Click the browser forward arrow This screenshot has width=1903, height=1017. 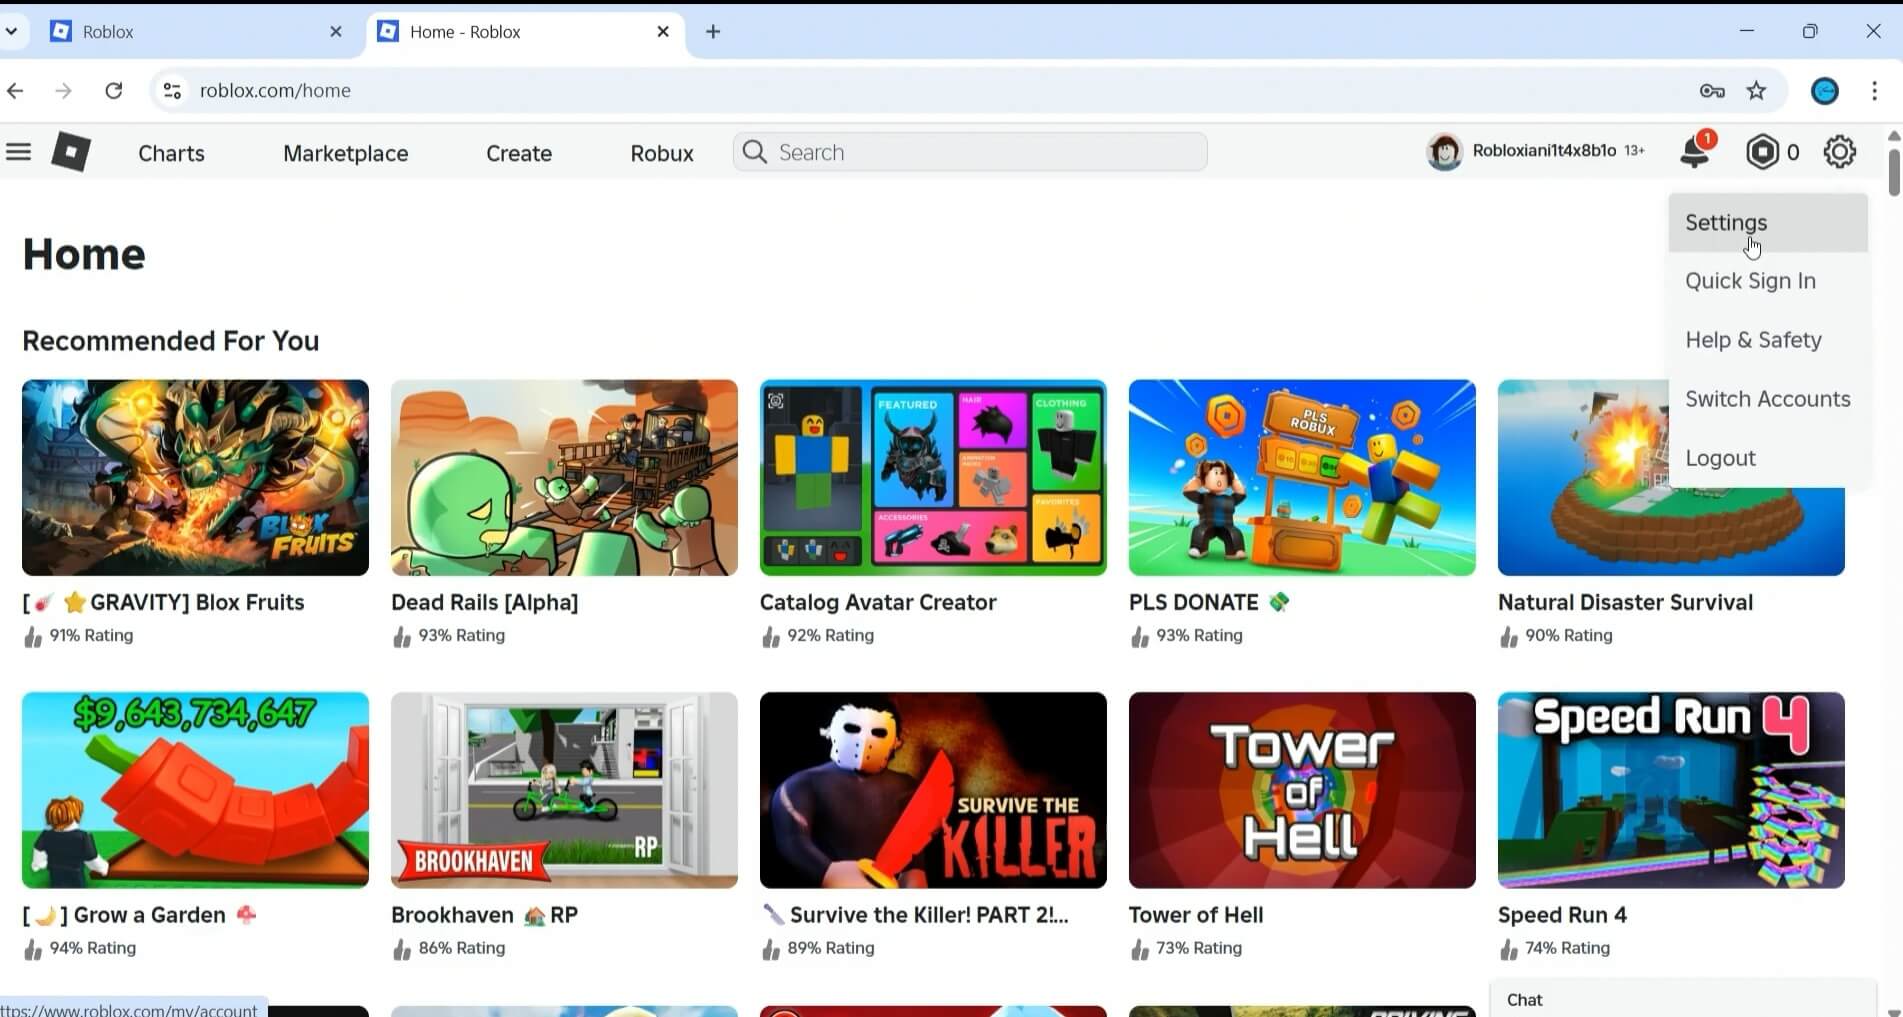tap(64, 91)
